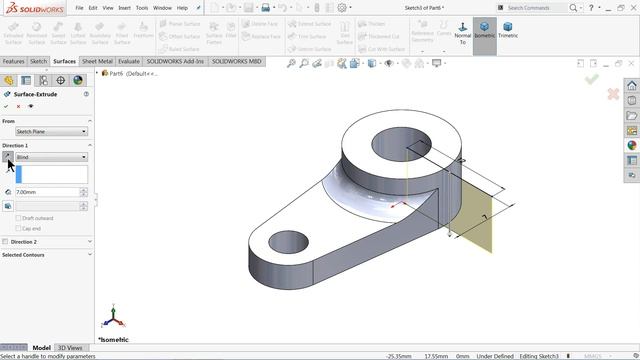The width and height of the screenshot is (640, 360).
Task: Open View Settings monitor icon
Action: 437,63
